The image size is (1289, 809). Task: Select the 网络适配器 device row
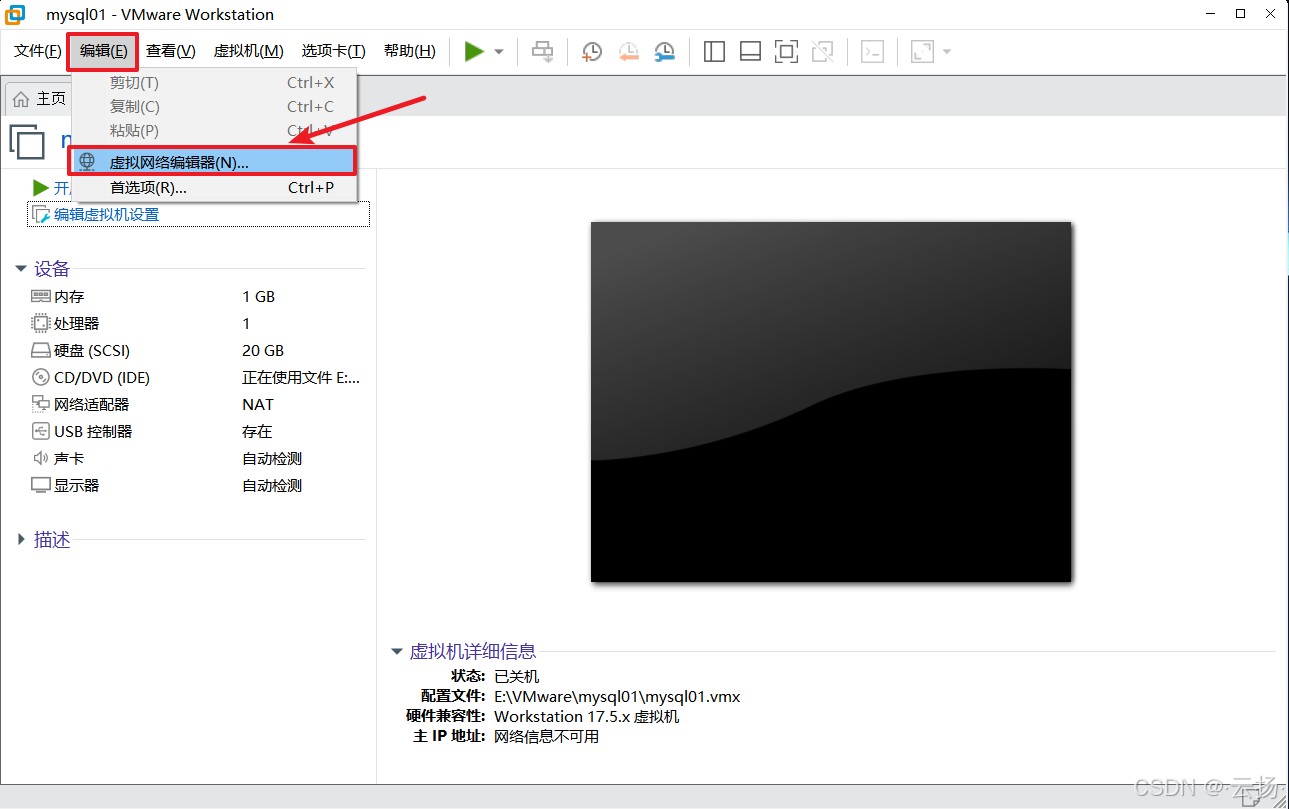point(198,404)
